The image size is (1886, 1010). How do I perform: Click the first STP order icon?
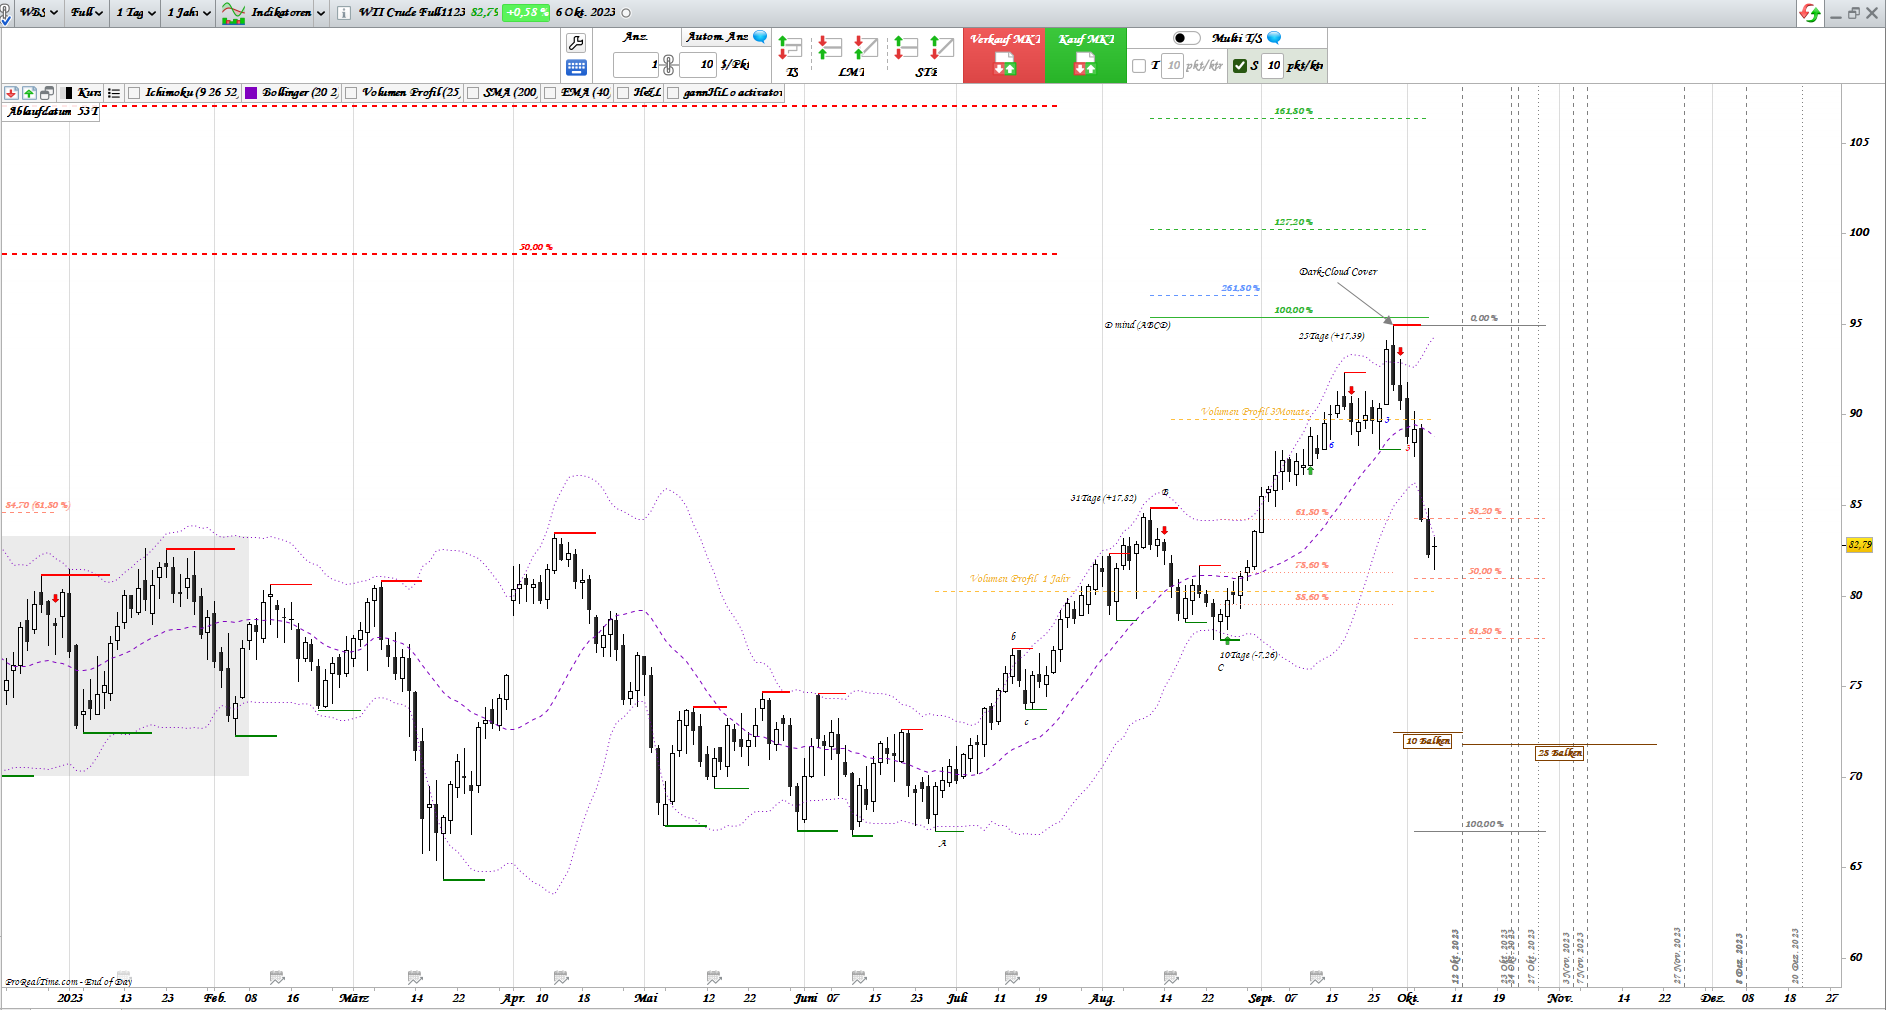coord(905,47)
